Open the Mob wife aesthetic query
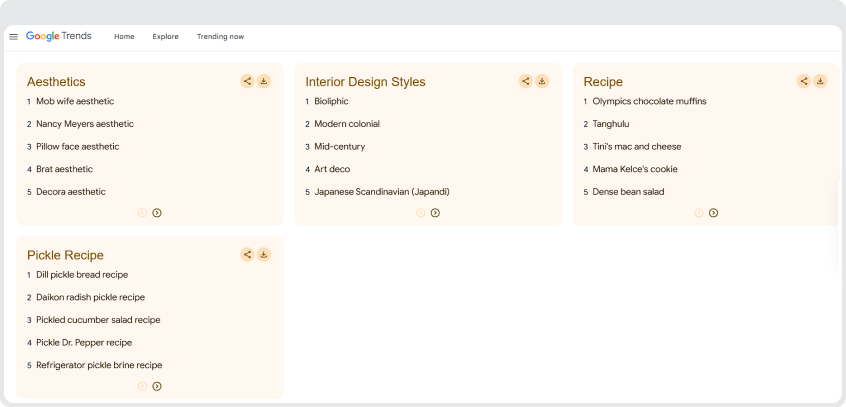The width and height of the screenshot is (846, 407). click(x=75, y=101)
